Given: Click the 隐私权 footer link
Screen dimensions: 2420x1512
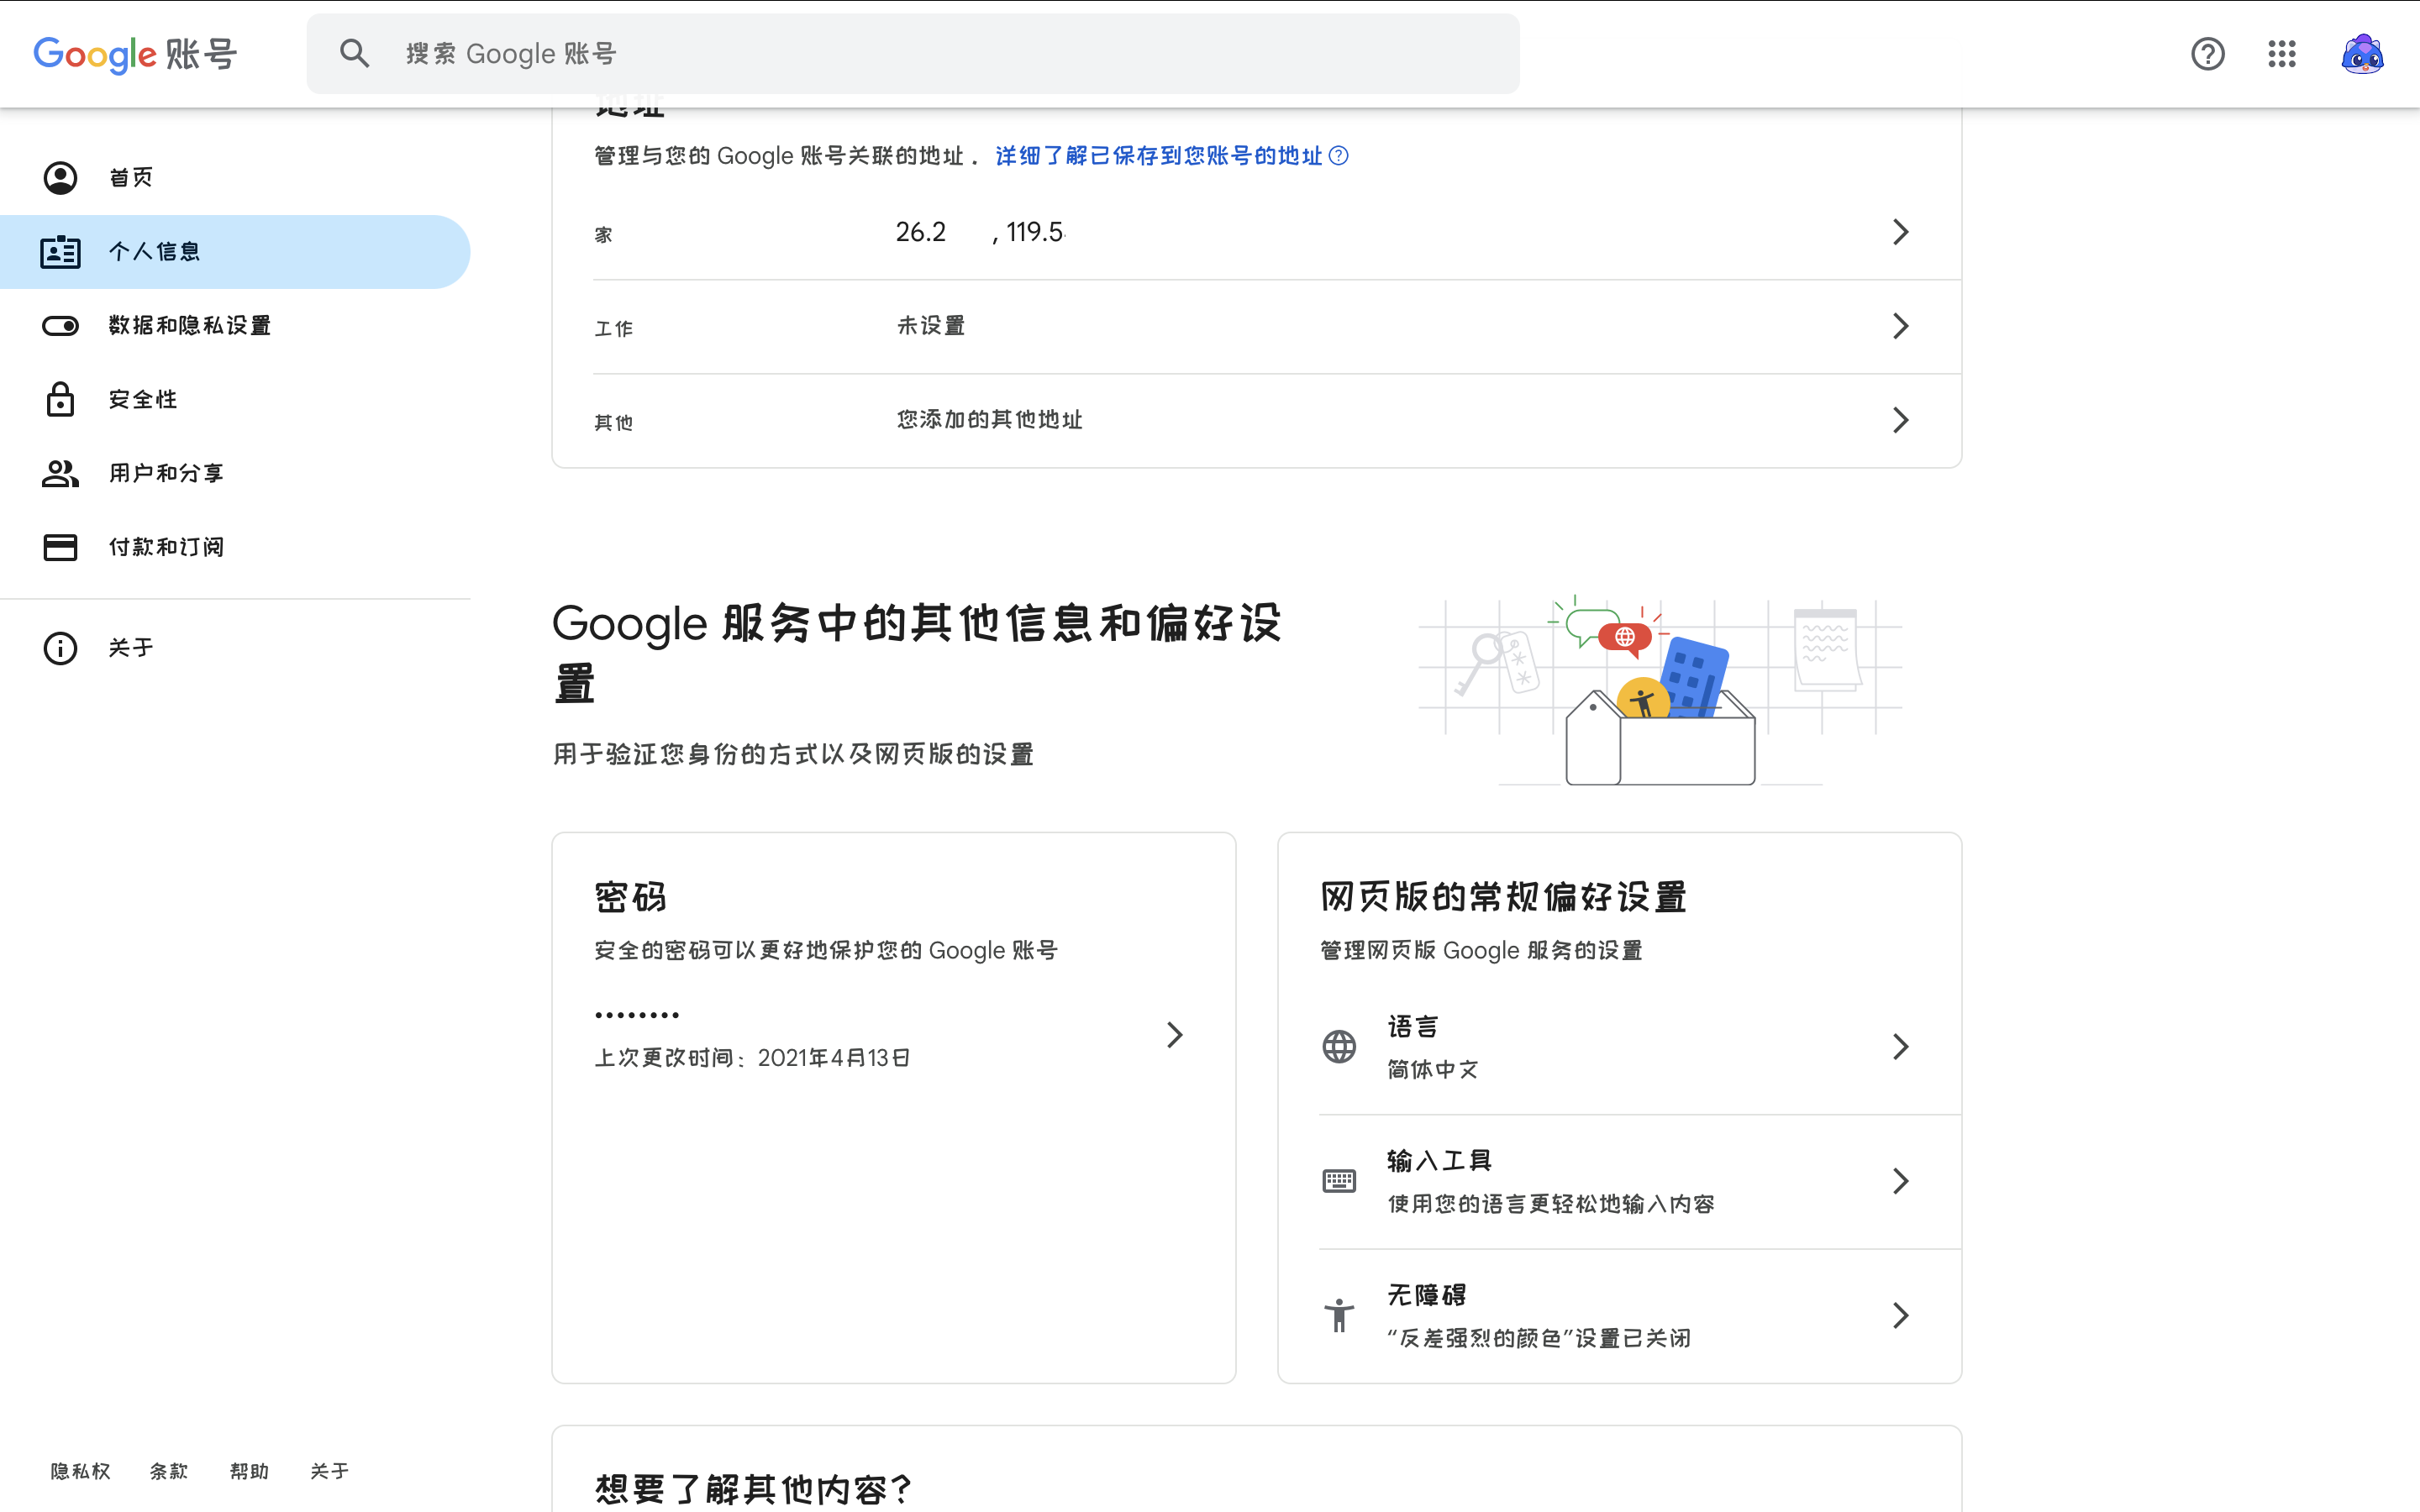Looking at the screenshot, I should [81, 1471].
